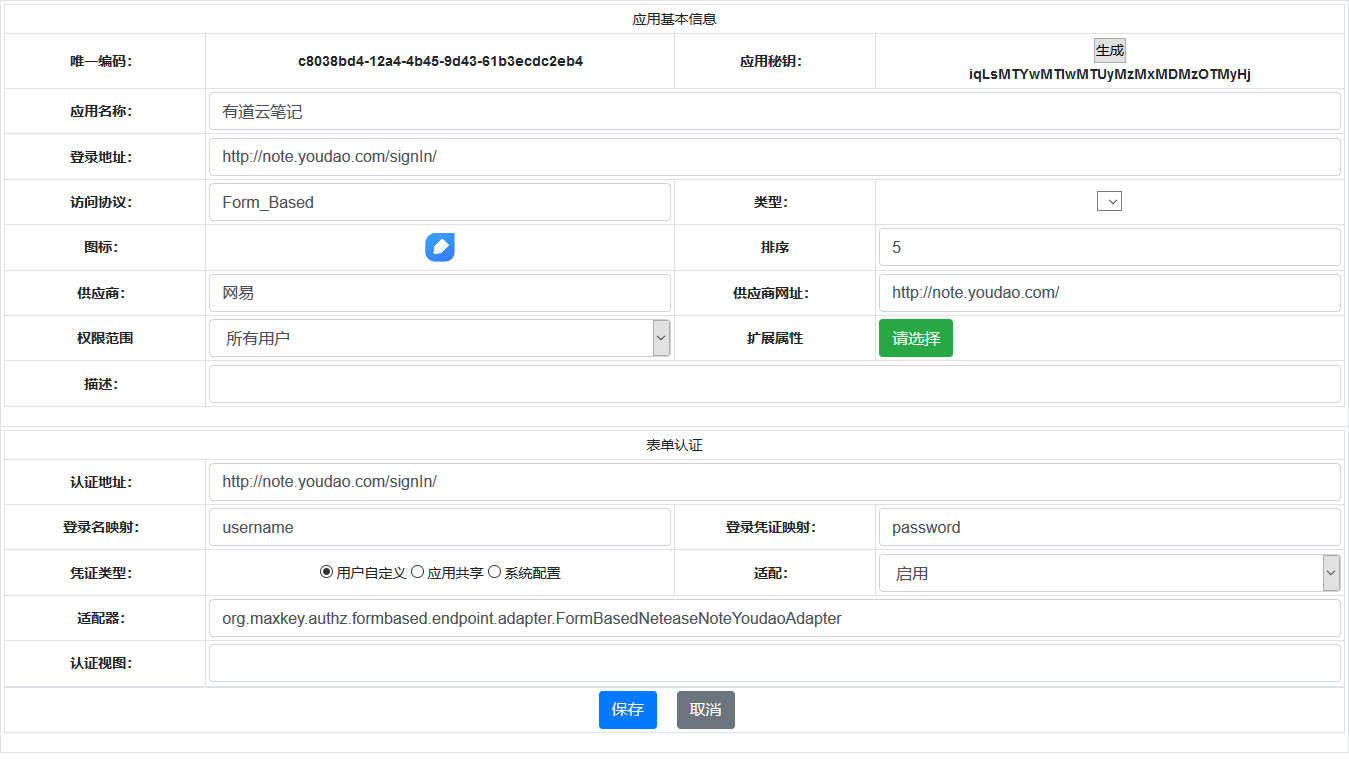
Task: Click the 访问协议 Form_Based field
Action: tap(439, 202)
